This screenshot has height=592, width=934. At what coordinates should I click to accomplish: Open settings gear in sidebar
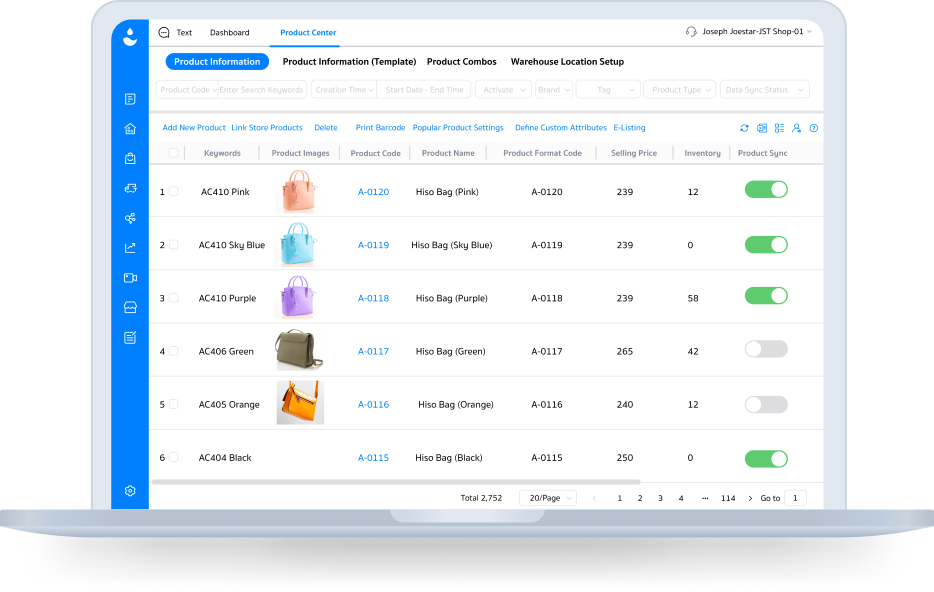[x=130, y=491]
